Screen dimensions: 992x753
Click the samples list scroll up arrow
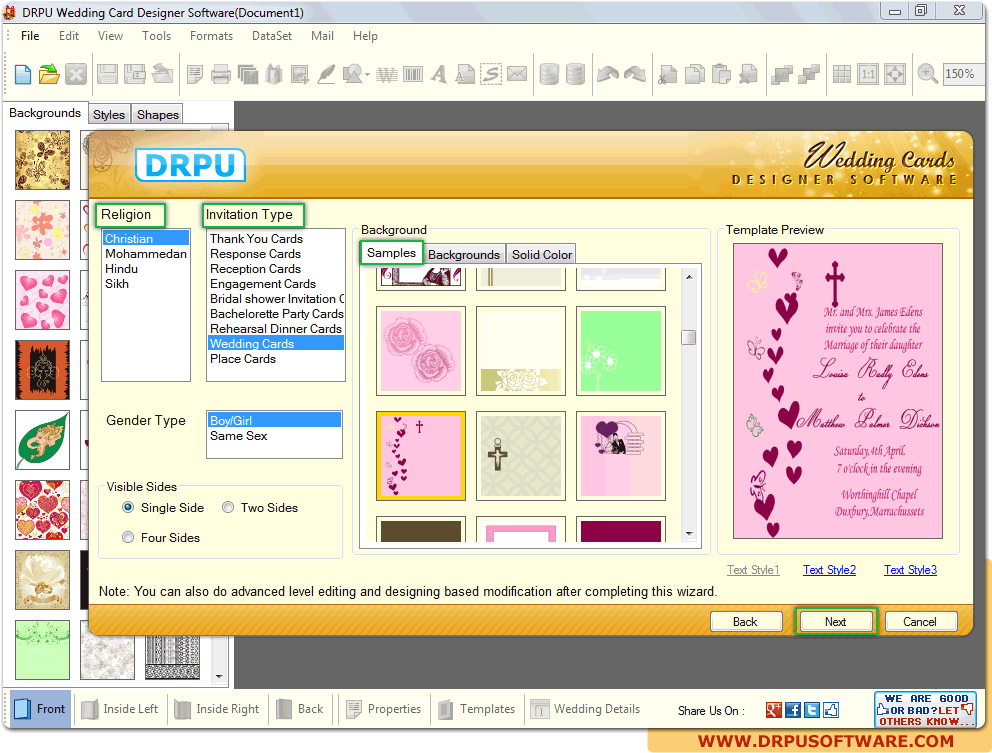click(x=689, y=277)
